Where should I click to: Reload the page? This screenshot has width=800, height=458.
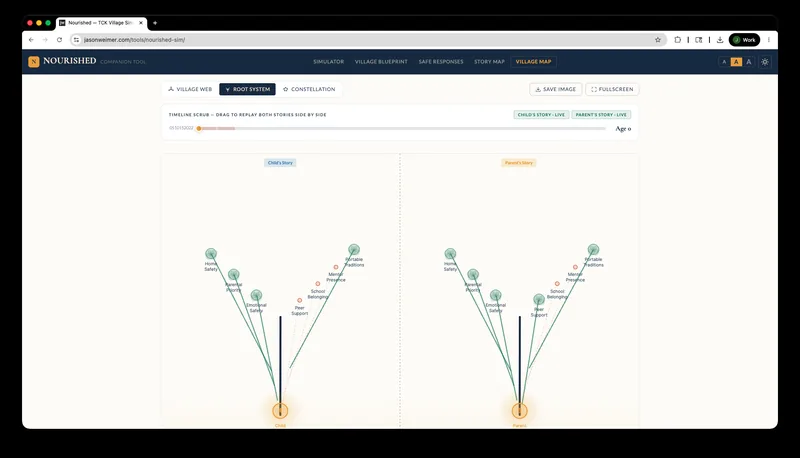(60, 40)
